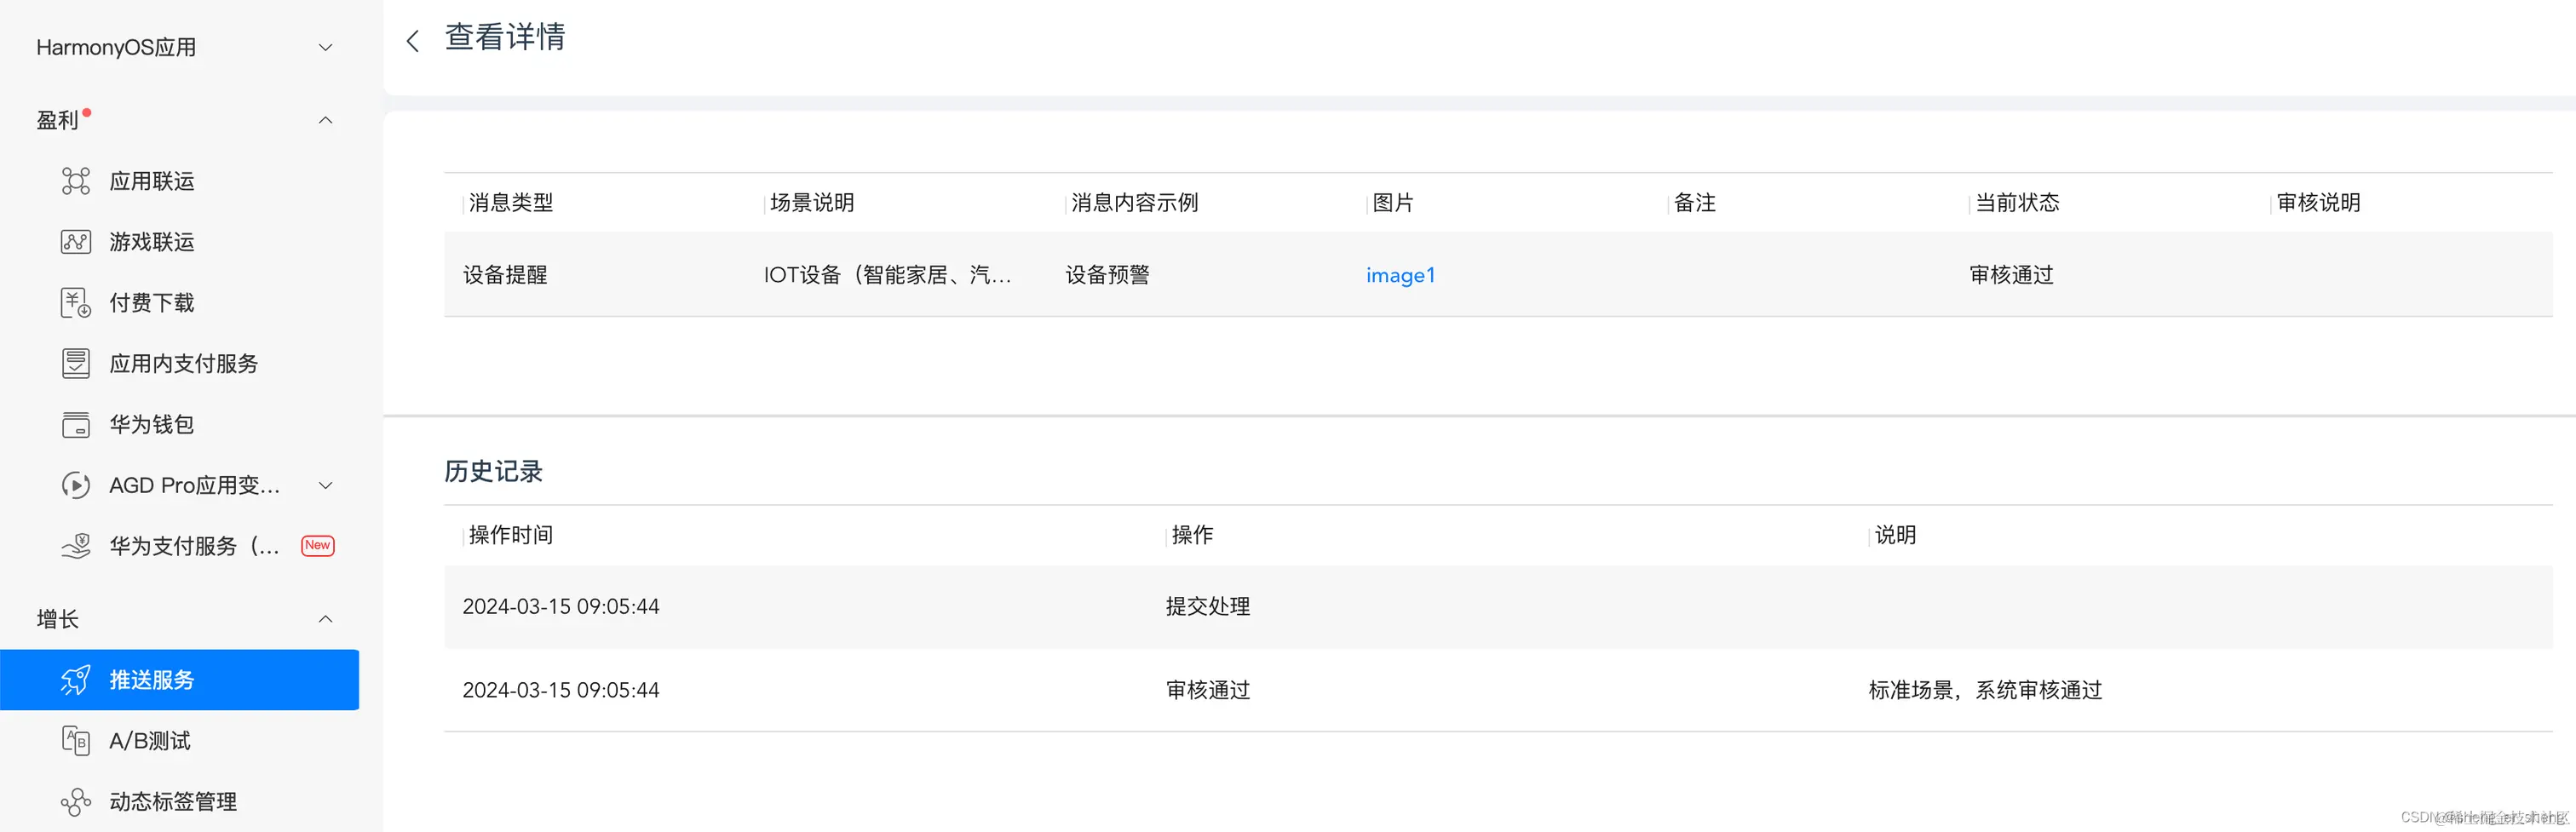Click the 应用联运 sidebar icon
The image size is (2576, 832).
tap(76, 181)
